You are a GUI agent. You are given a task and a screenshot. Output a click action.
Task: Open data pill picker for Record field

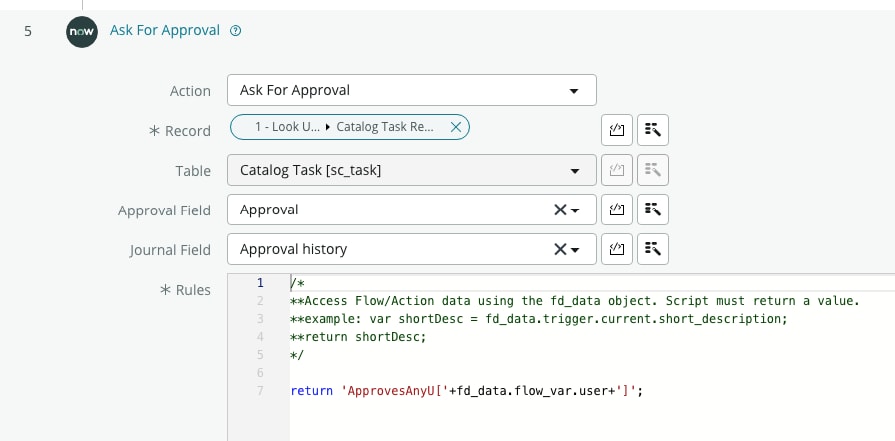(x=652, y=130)
